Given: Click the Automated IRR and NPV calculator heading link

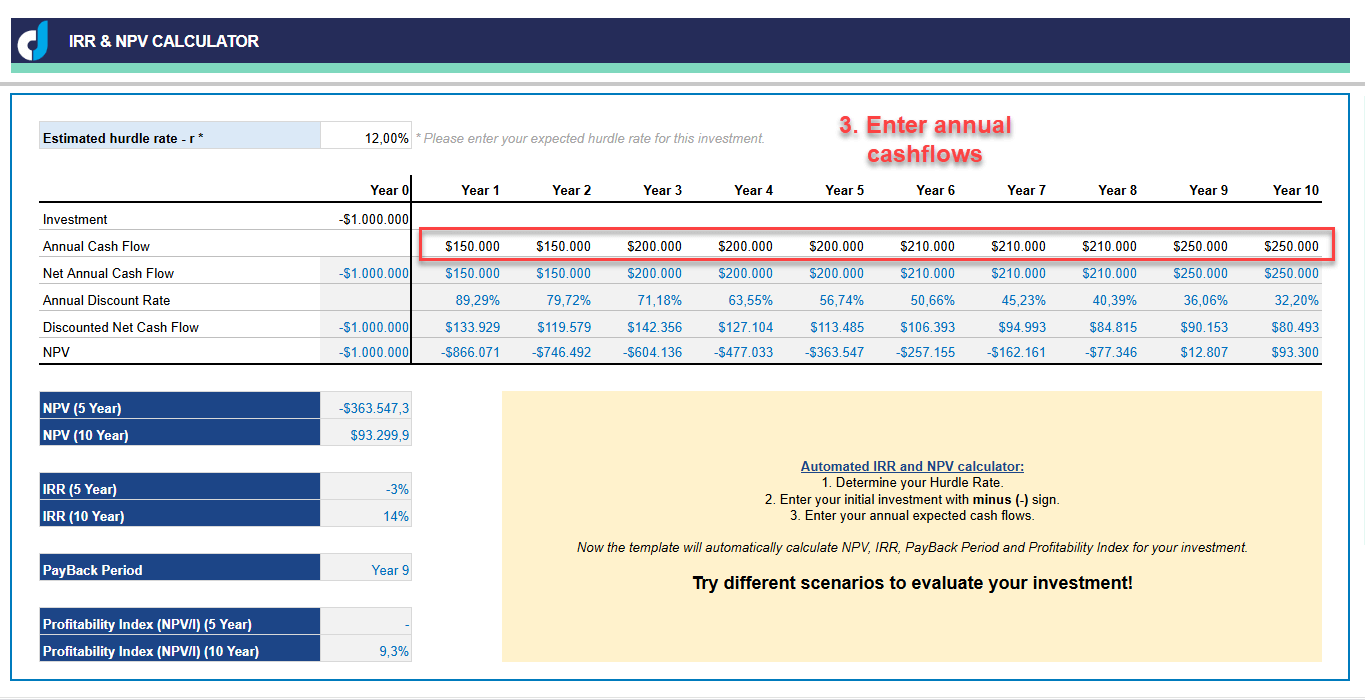Looking at the screenshot, I should (911, 466).
